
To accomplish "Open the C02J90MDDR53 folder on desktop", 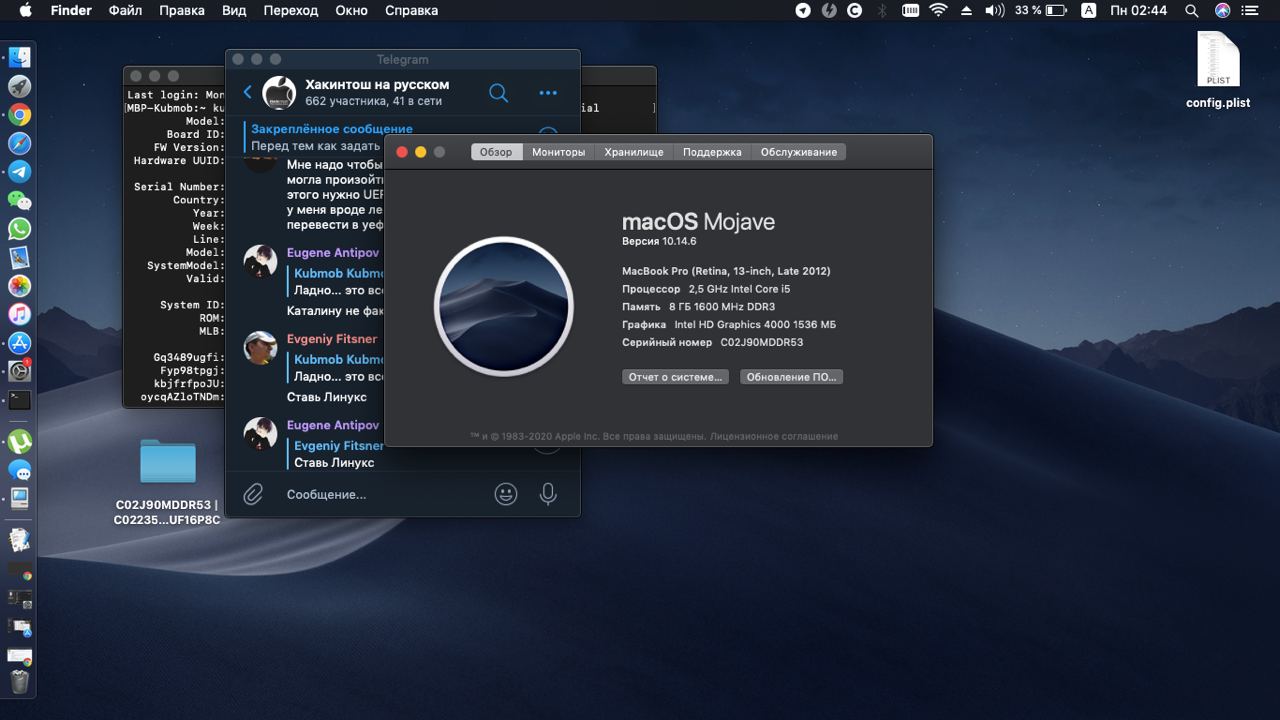I will (168, 462).
